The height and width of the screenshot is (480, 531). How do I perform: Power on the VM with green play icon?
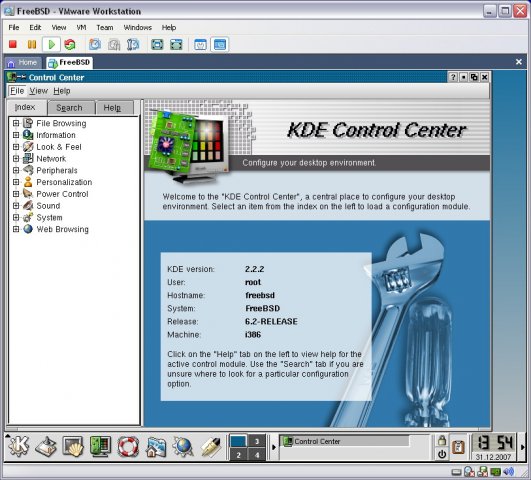pos(51,44)
